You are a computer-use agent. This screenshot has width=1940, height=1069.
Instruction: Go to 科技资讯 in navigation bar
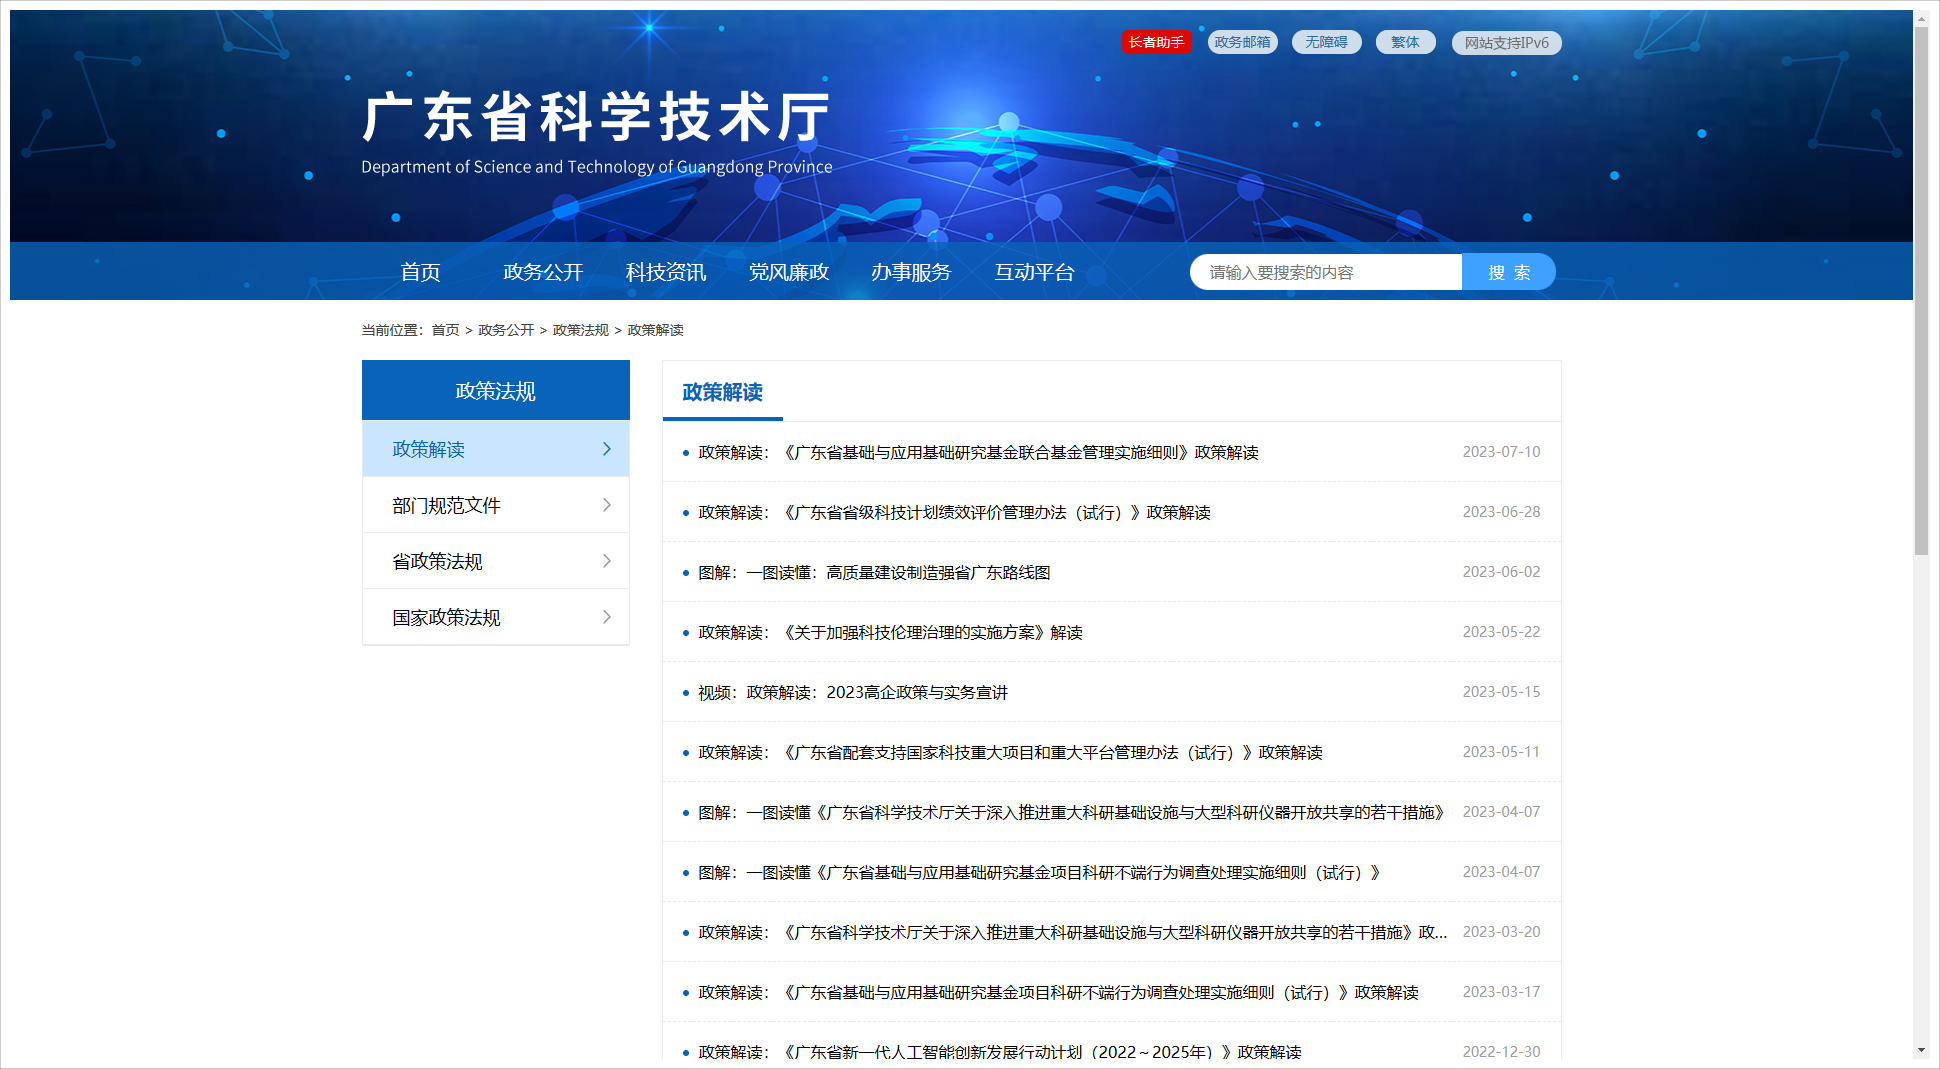(666, 272)
